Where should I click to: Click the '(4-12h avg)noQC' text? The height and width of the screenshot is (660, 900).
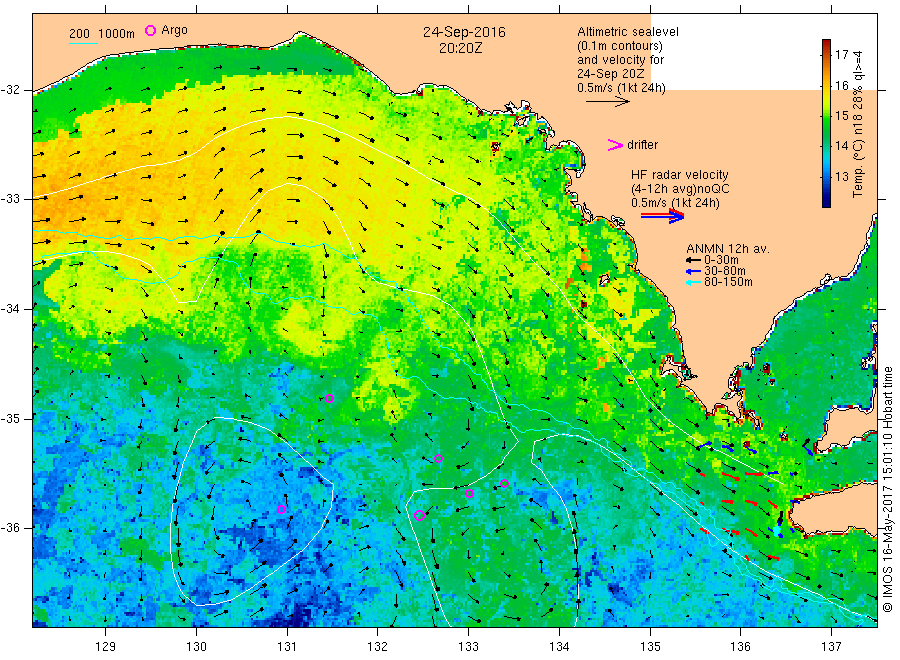(x=680, y=189)
